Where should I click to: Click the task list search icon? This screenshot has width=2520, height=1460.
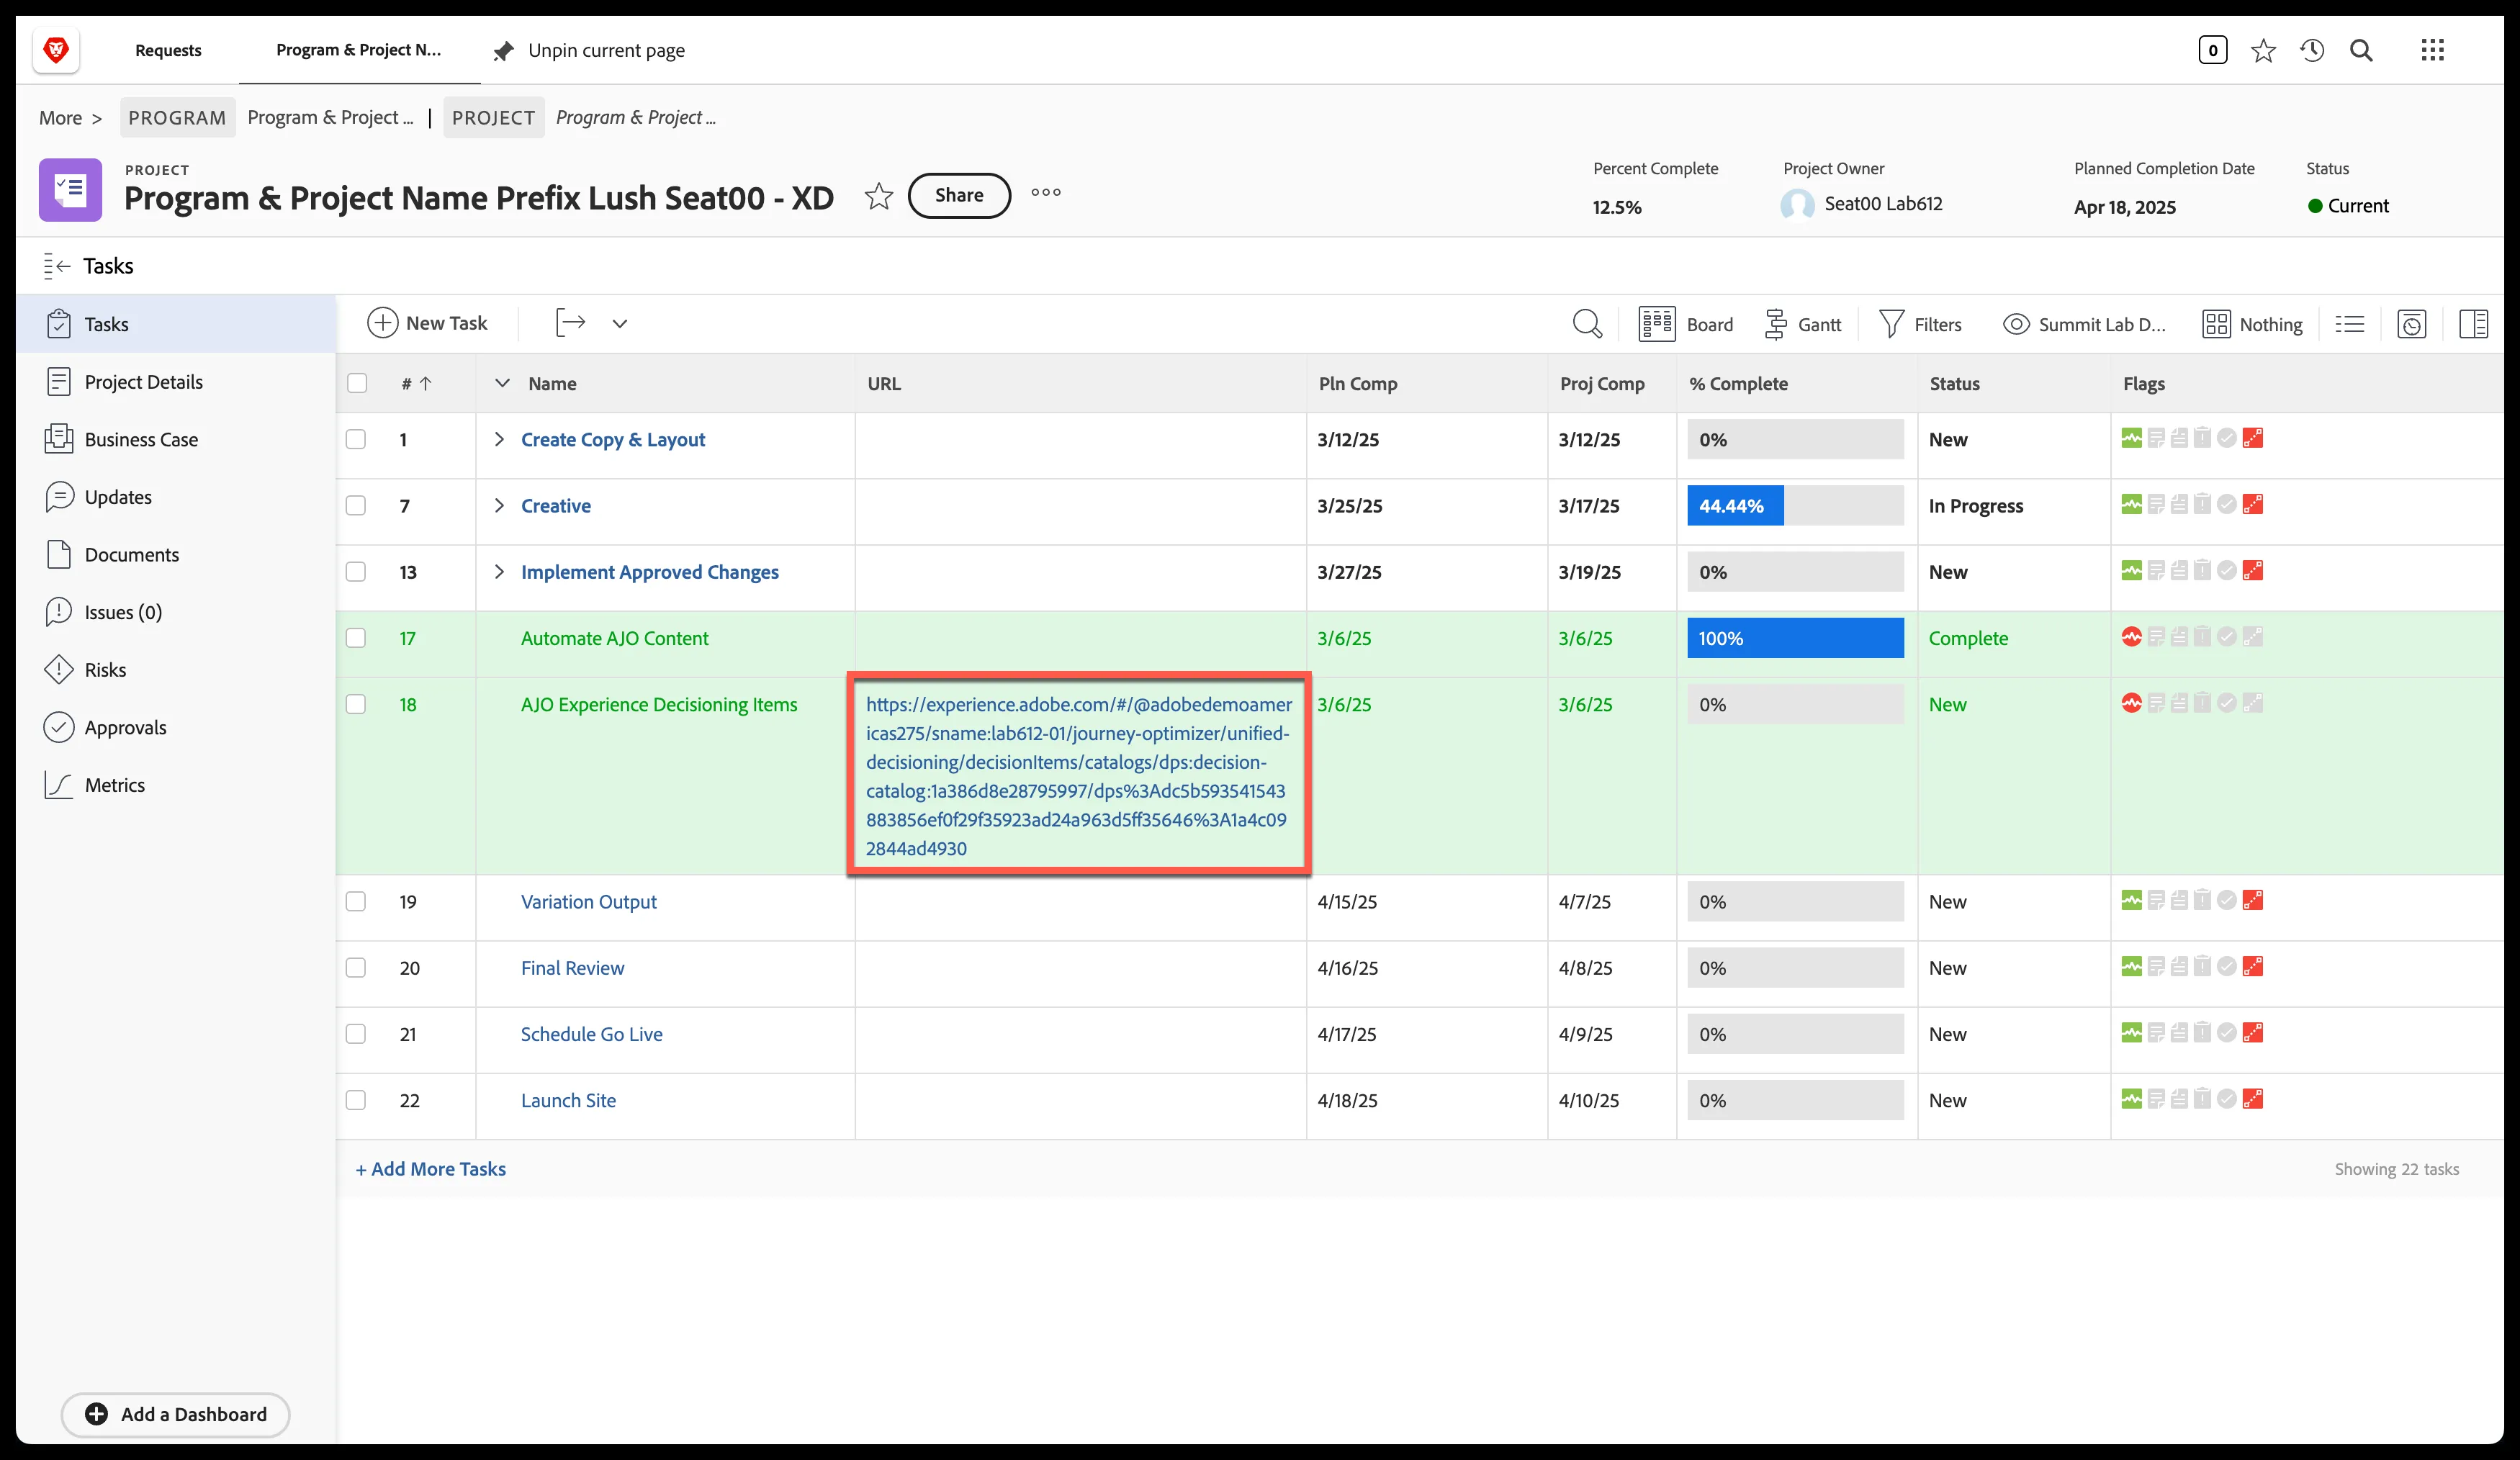pyautogui.click(x=1587, y=323)
